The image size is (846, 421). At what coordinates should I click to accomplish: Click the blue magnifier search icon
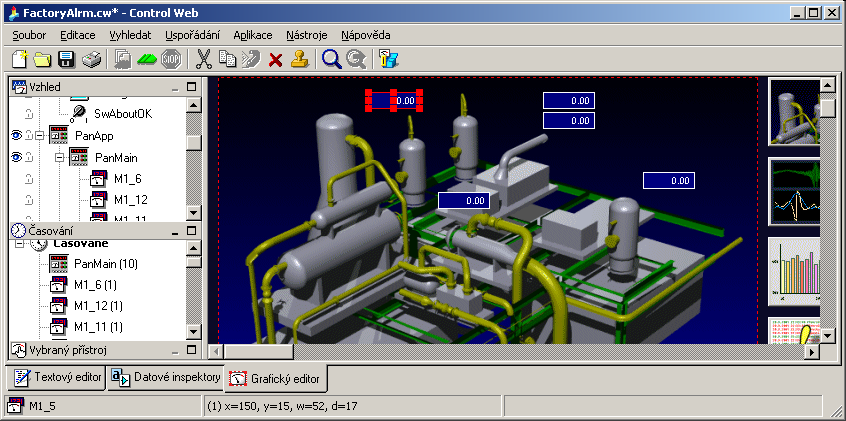[332, 60]
